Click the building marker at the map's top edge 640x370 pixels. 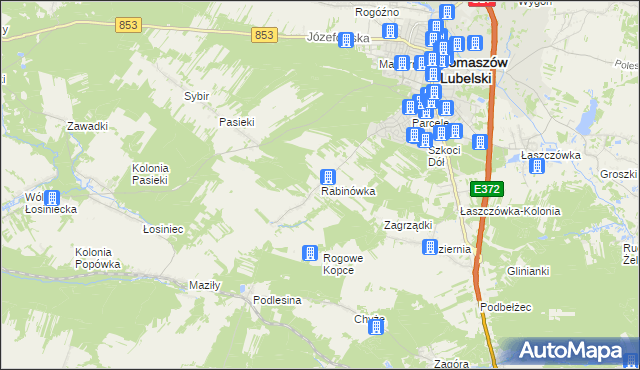[x=447, y=12]
